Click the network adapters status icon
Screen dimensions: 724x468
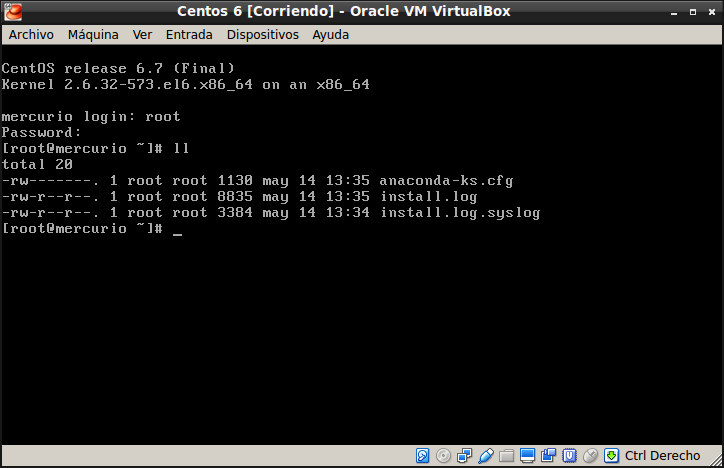coord(465,456)
